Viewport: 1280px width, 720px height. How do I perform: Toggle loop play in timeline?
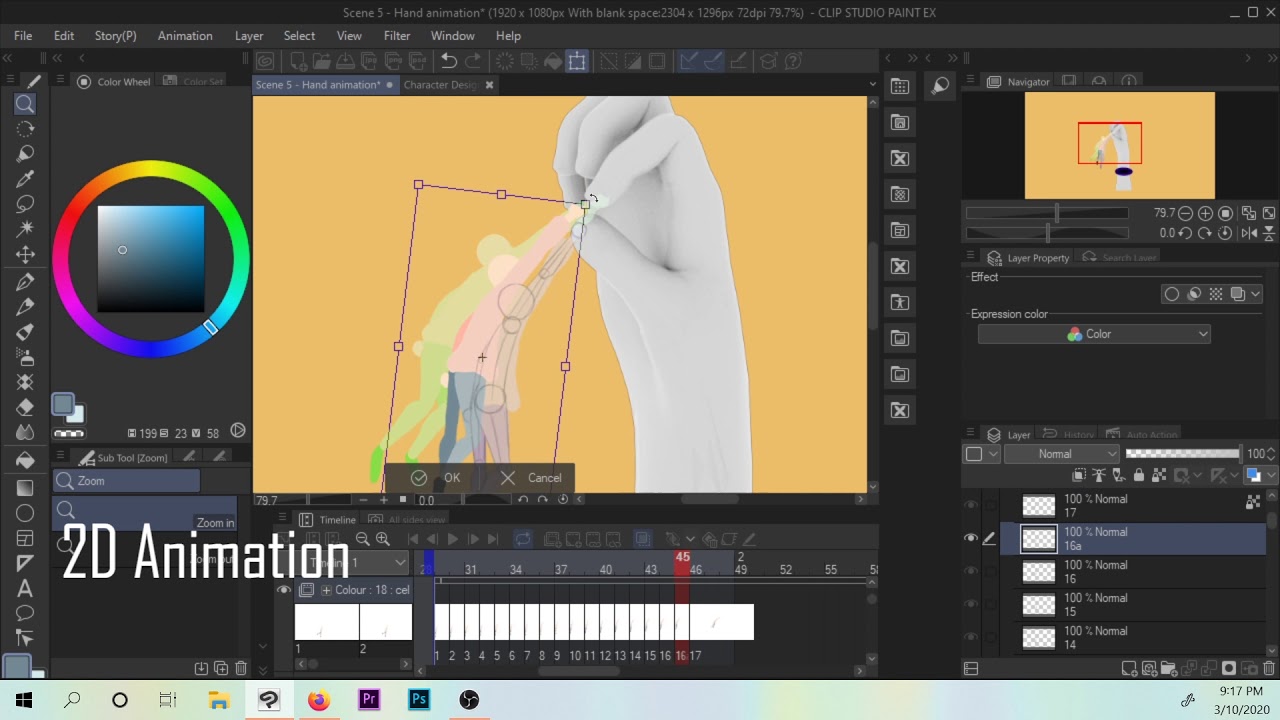point(523,539)
